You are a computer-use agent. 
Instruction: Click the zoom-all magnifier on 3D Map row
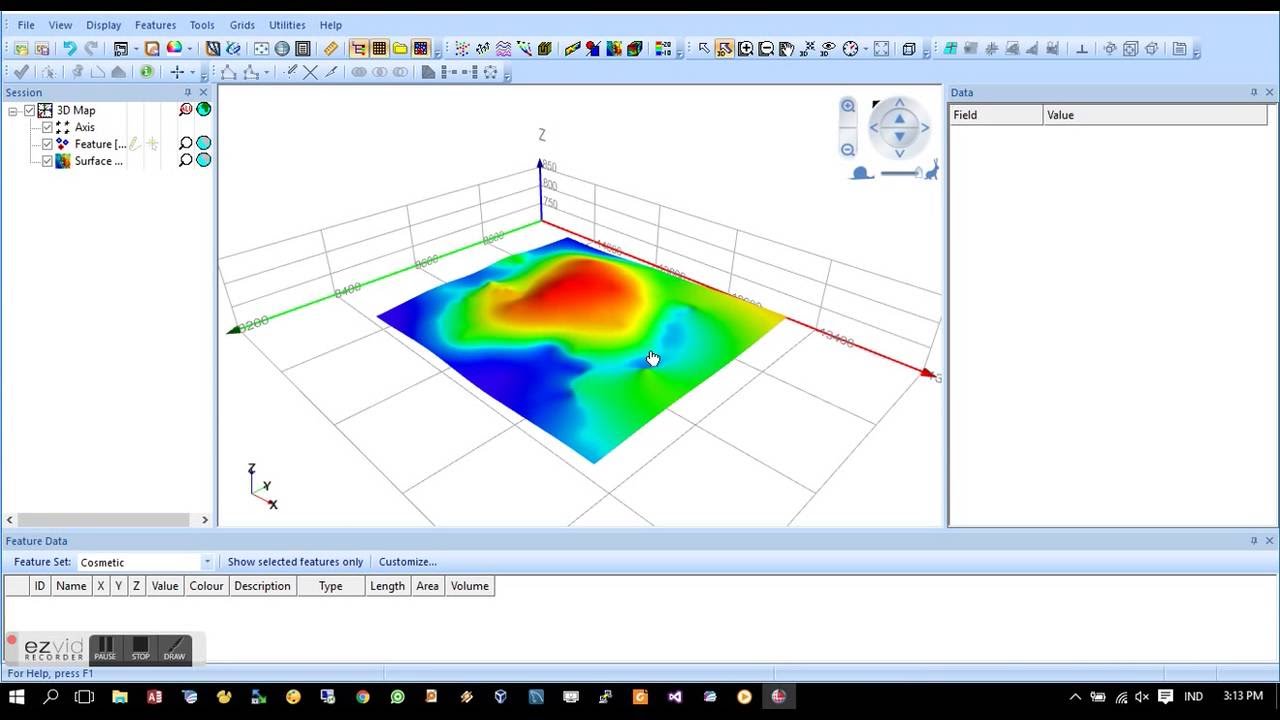pos(186,110)
